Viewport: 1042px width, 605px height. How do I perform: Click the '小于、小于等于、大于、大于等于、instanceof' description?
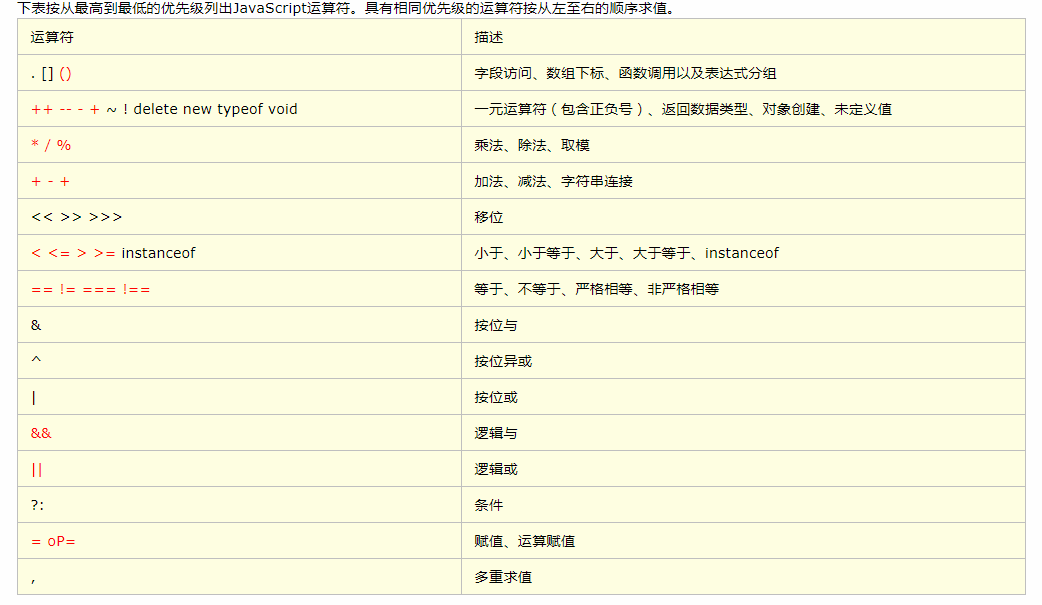click(x=743, y=253)
